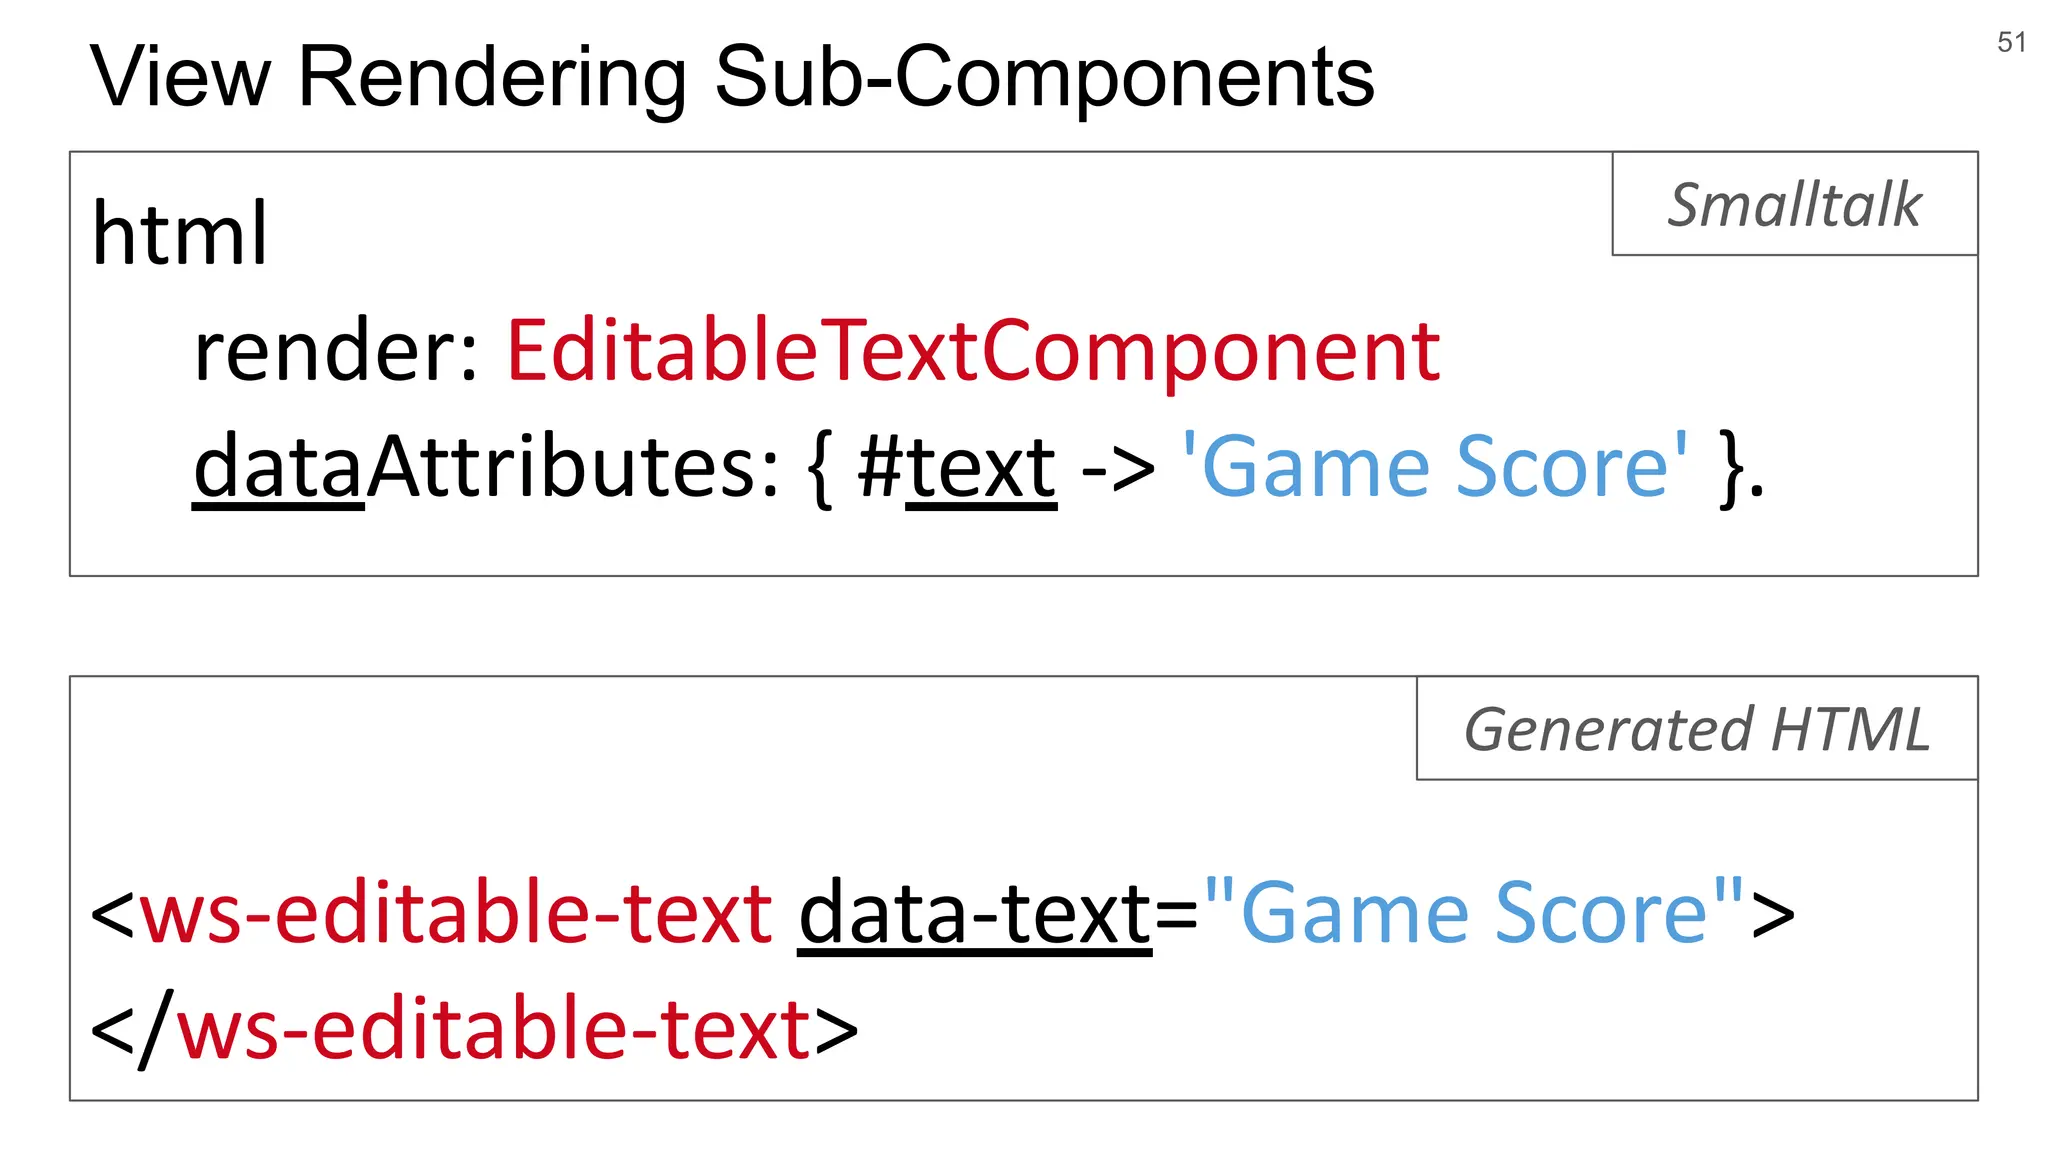Select the blue 'Game Score' single-quoted string
Image resolution: width=2048 pixels, height=1152 pixels.
(1435, 466)
